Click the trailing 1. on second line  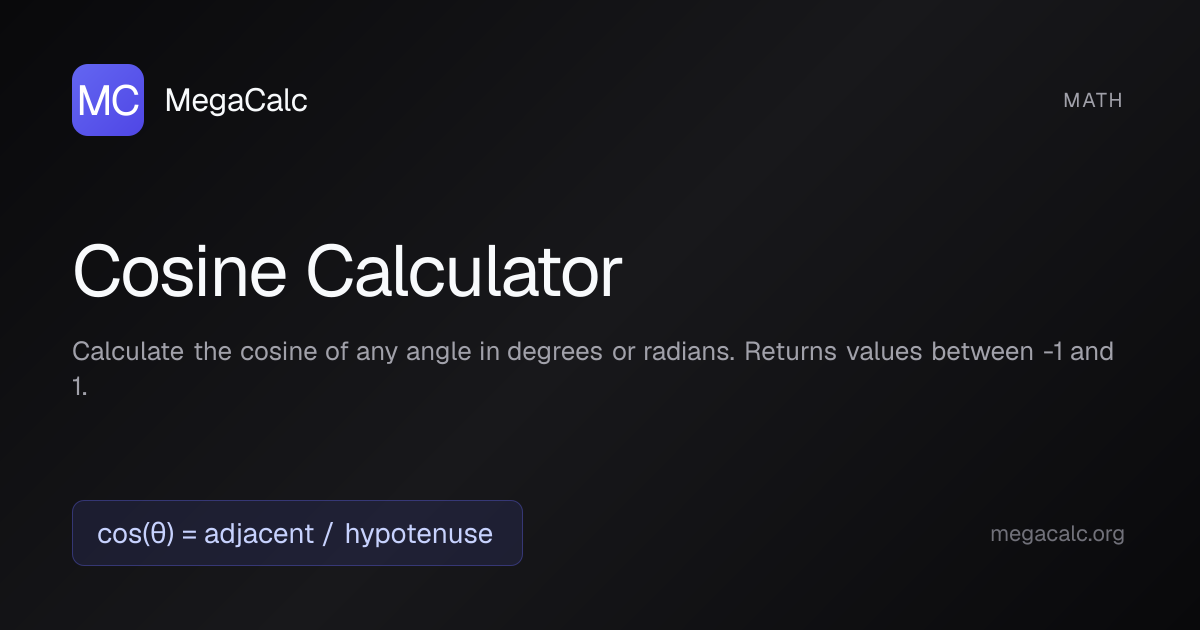click(80, 388)
